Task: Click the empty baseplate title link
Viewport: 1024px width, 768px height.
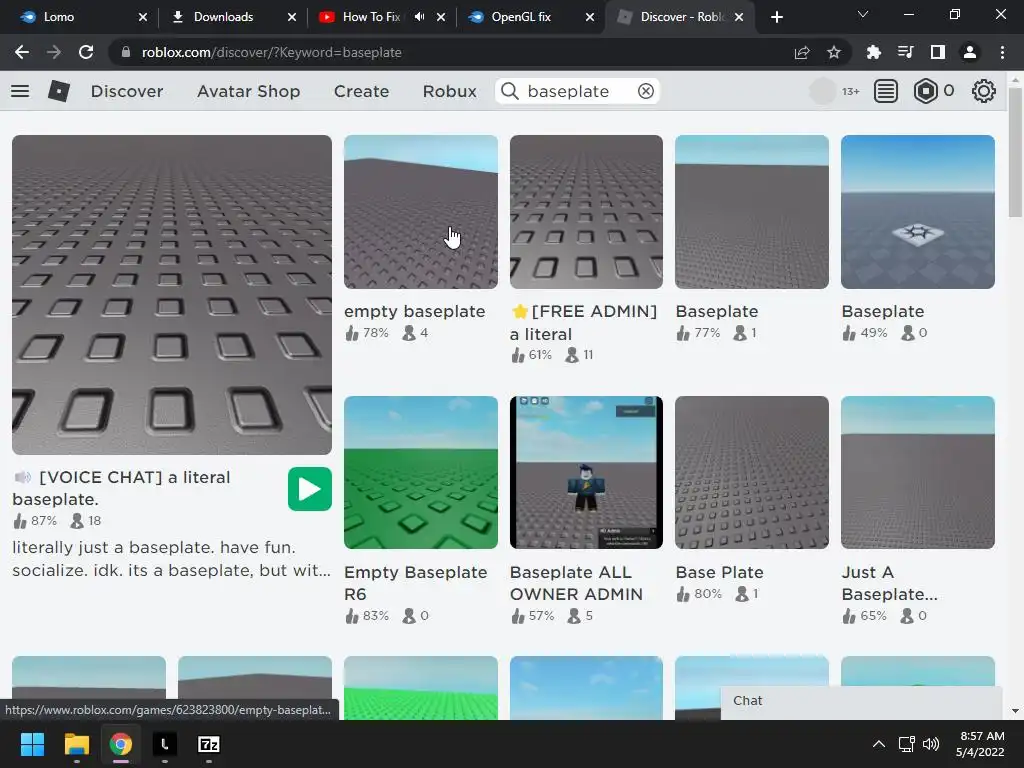Action: [415, 312]
